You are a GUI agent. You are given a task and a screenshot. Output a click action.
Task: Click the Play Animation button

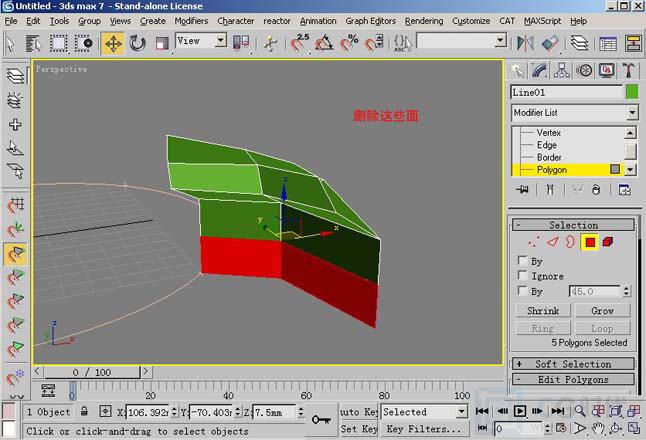click(x=520, y=411)
